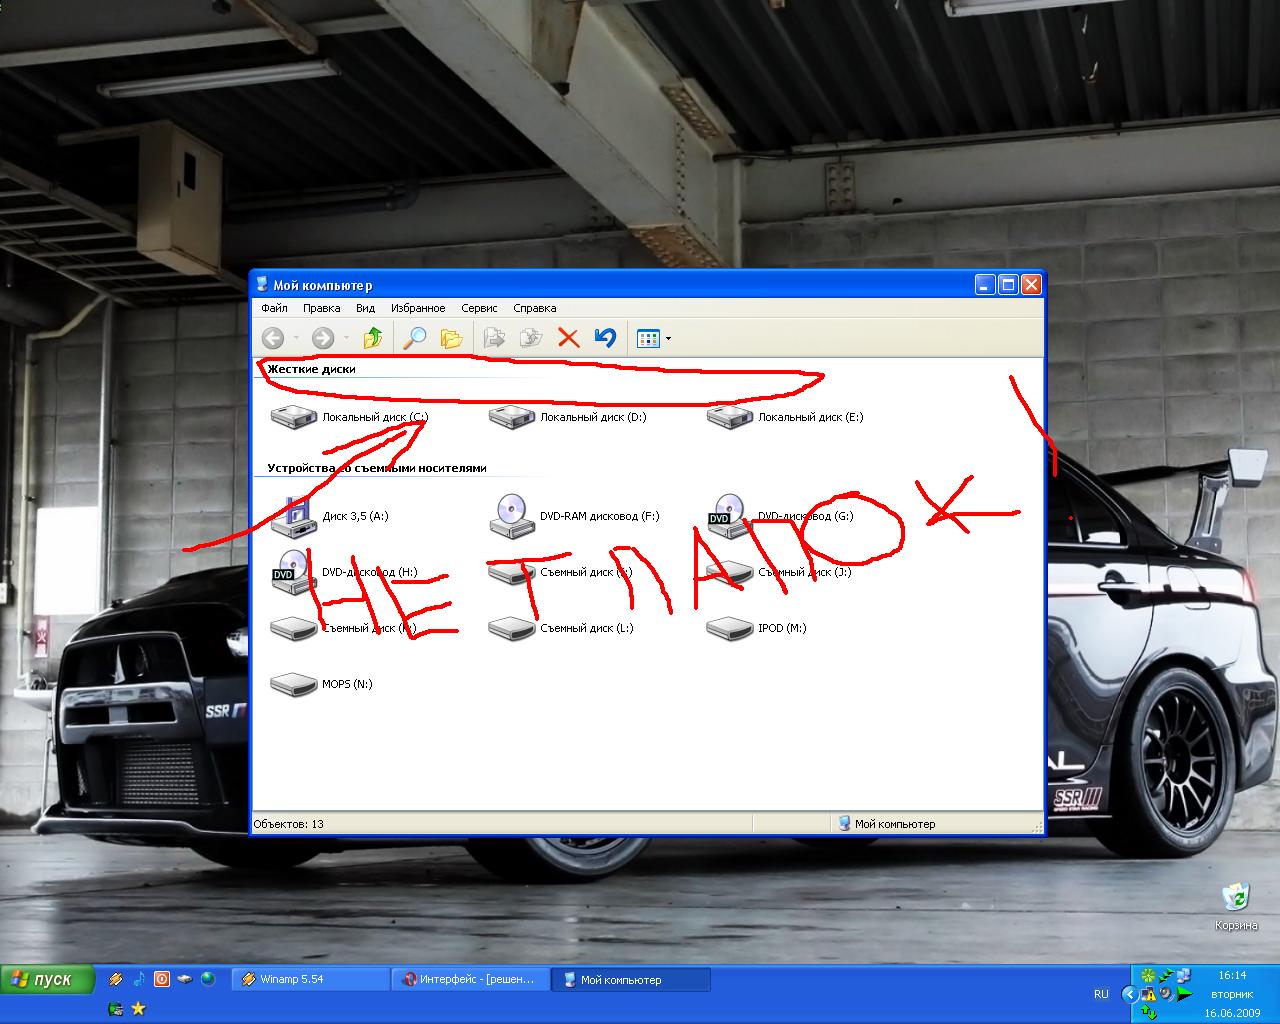The width and height of the screenshot is (1280, 1024).
Task: Click the 16:14 tray clock
Action: pyautogui.click(x=1232, y=975)
